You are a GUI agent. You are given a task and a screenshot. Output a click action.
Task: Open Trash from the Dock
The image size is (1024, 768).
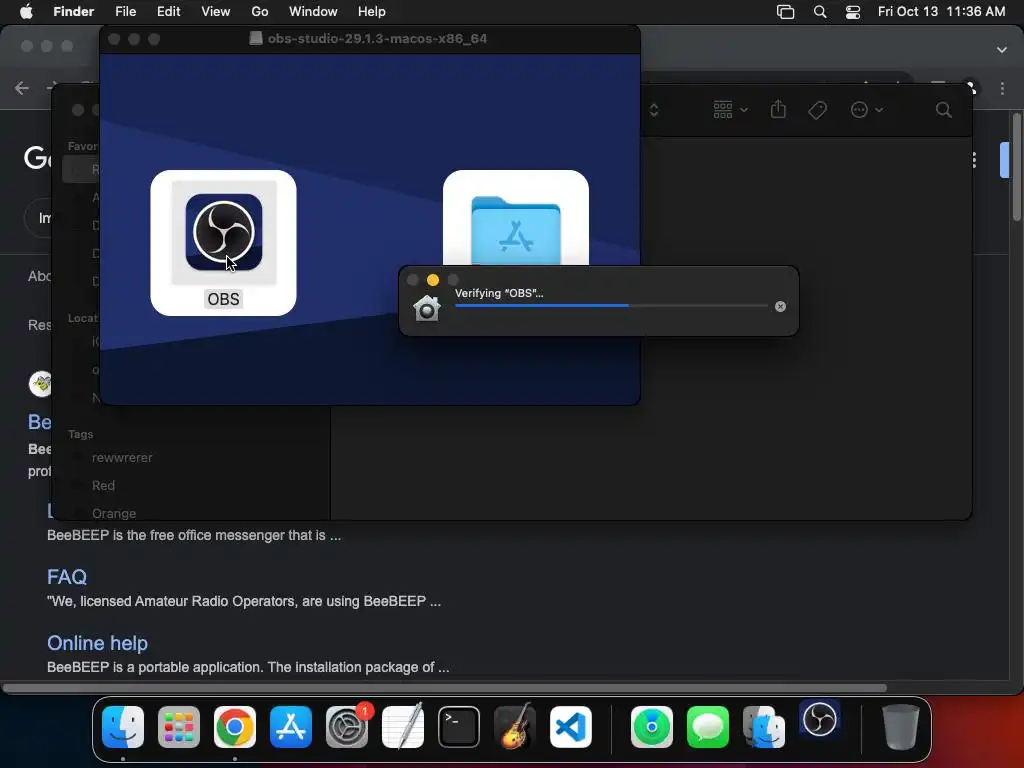(900, 726)
